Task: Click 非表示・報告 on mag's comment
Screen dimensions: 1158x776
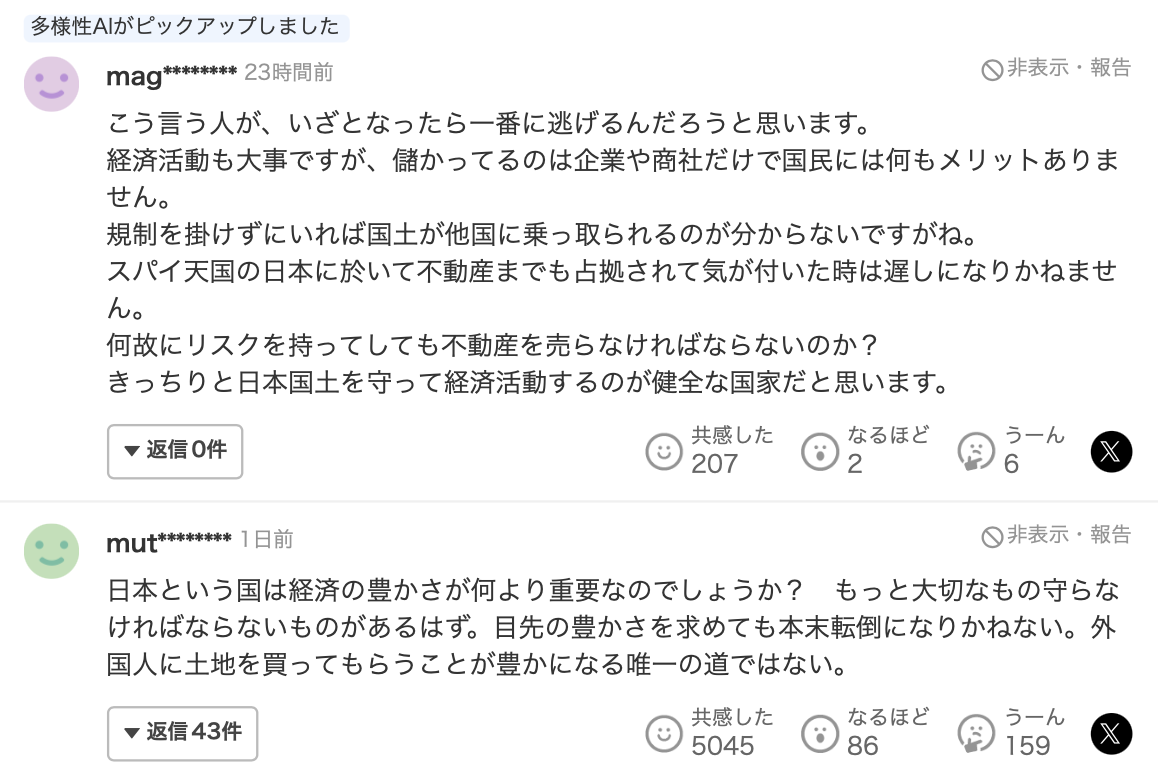Action: click(x=1056, y=68)
